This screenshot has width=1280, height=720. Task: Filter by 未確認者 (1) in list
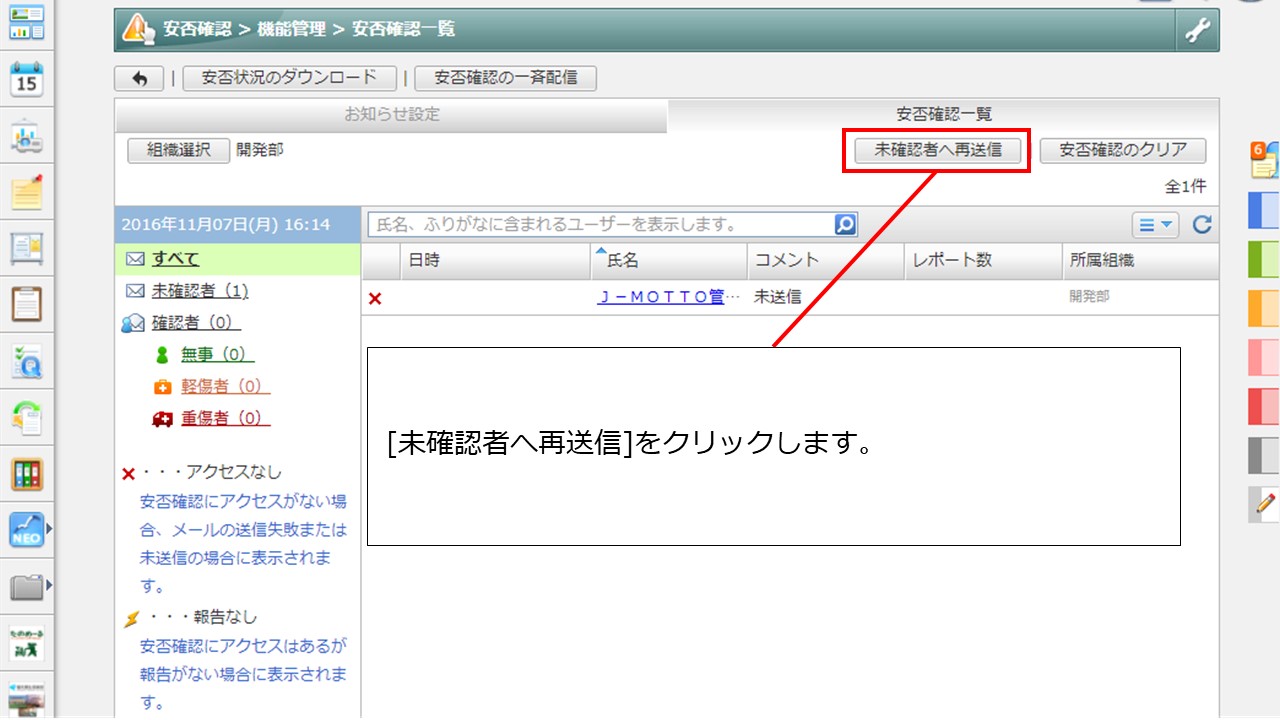pyautogui.click(x=200, y=291)
